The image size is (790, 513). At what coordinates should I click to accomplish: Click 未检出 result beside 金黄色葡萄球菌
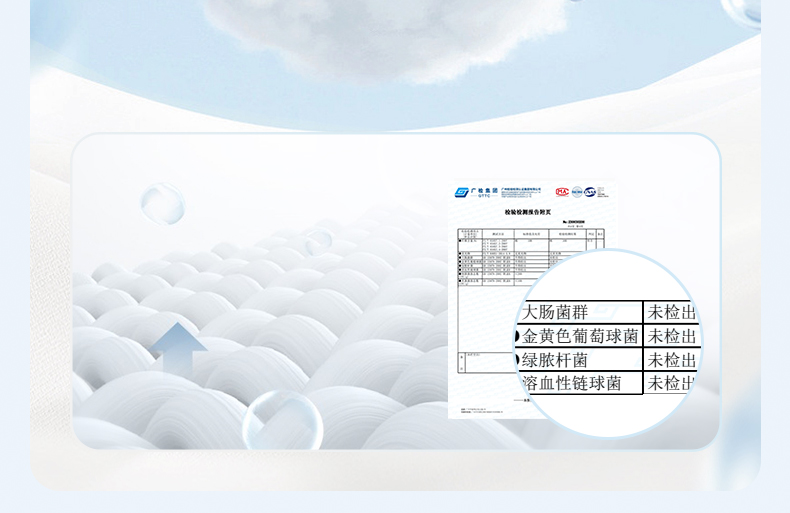point(671,336)
